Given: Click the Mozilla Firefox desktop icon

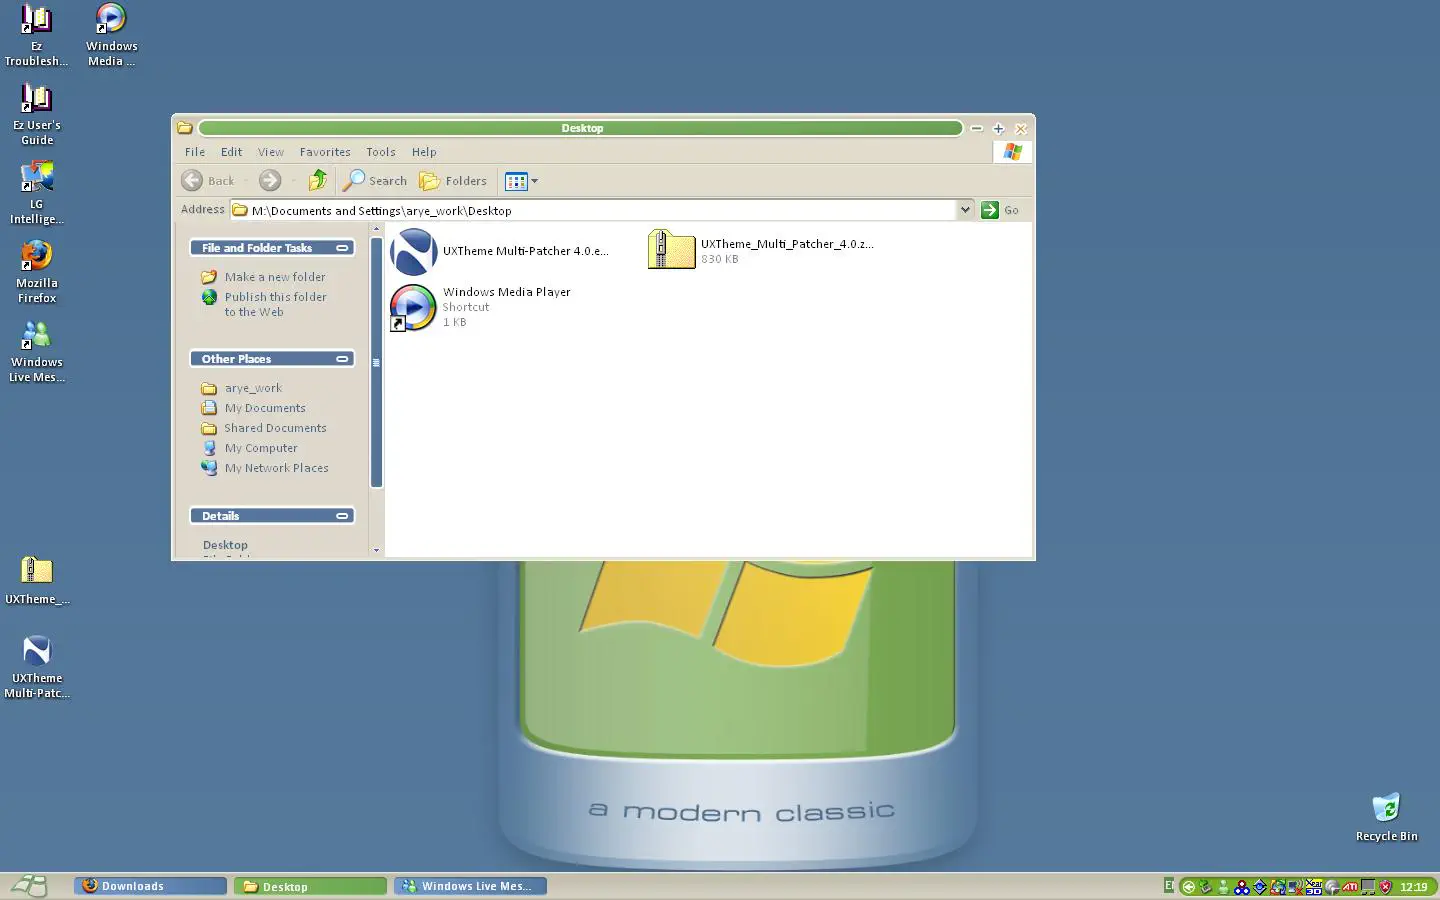Looking at the screenshot, I should coord(37,270).
